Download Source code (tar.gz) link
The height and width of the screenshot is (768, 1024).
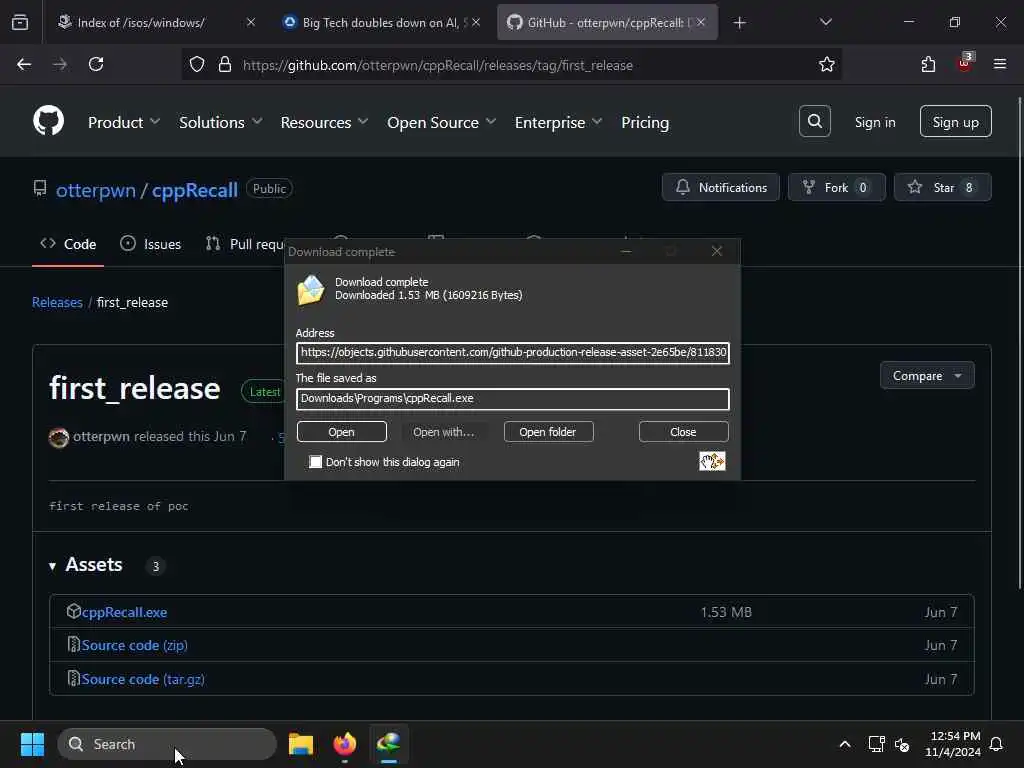[143, 679]
